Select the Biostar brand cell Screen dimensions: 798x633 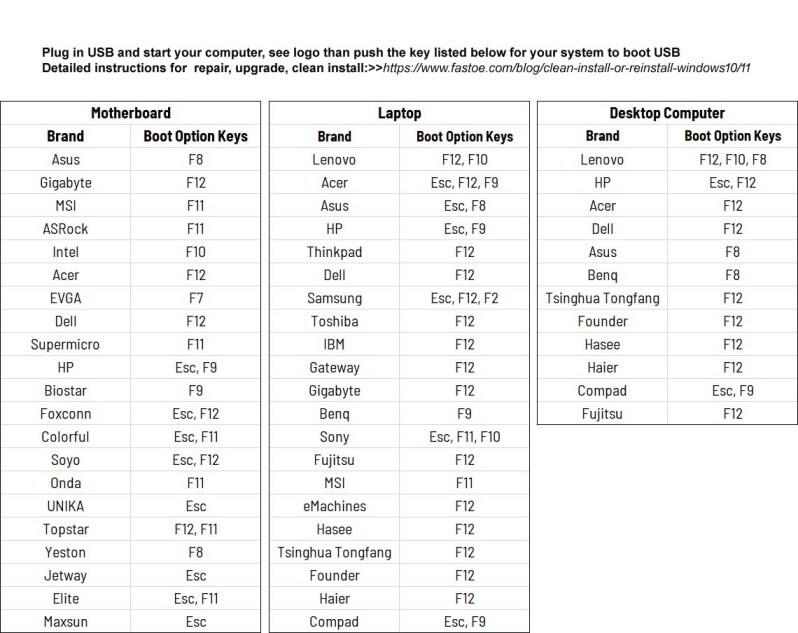(66, 390)
